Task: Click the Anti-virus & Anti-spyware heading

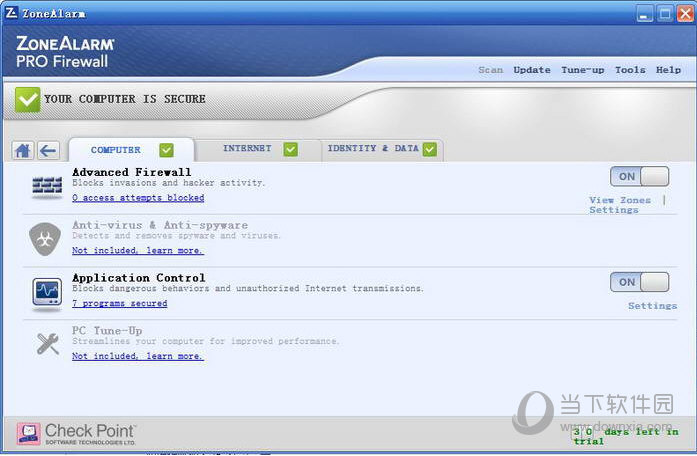Action: coord(160,225)
